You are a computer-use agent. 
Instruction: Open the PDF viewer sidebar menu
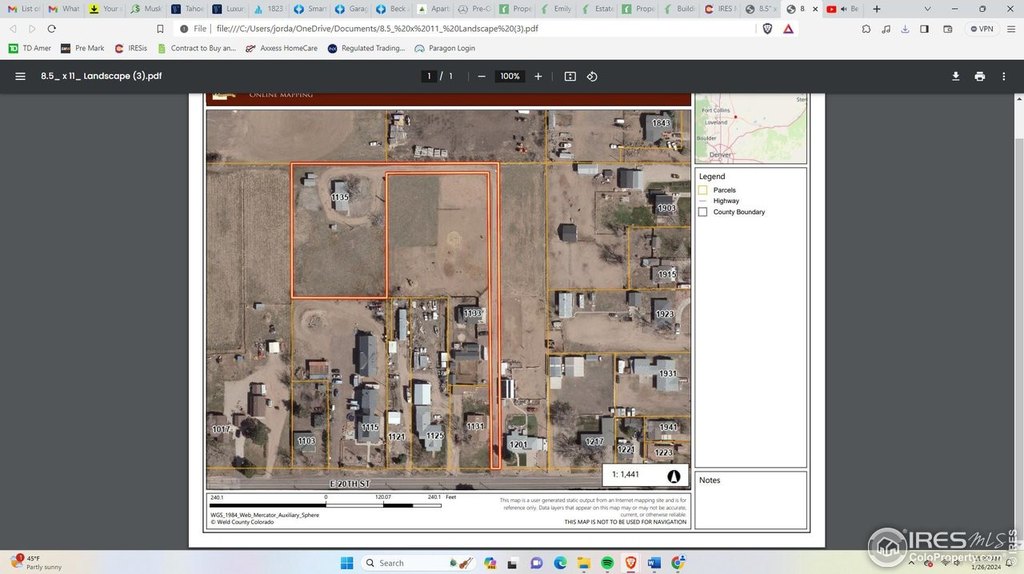(20, 76)
